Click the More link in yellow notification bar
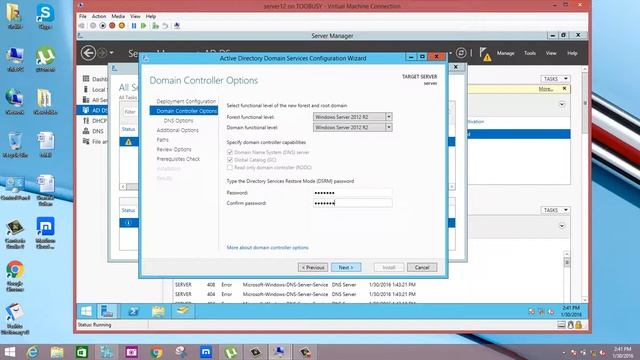The image size is (640, 360). 546,89
